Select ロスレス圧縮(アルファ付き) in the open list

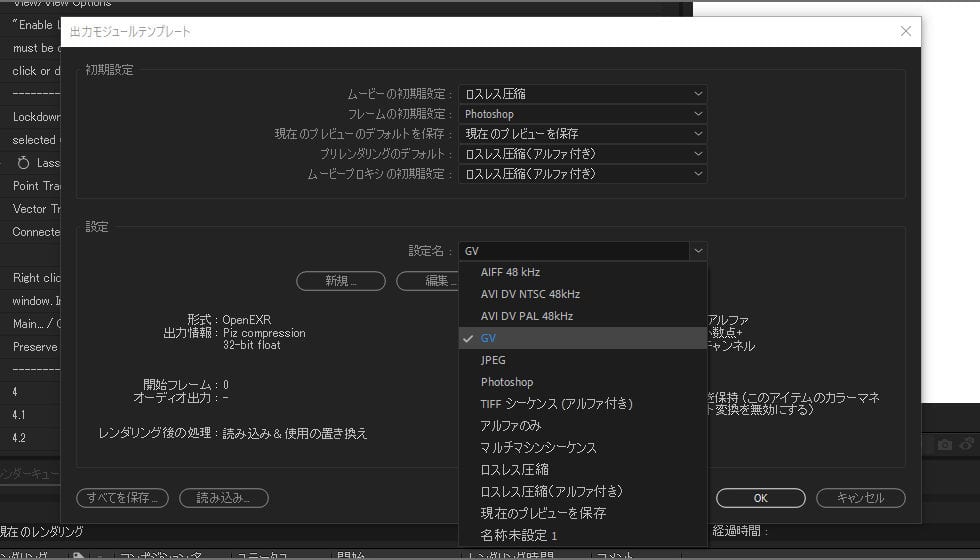pos(582,491)
